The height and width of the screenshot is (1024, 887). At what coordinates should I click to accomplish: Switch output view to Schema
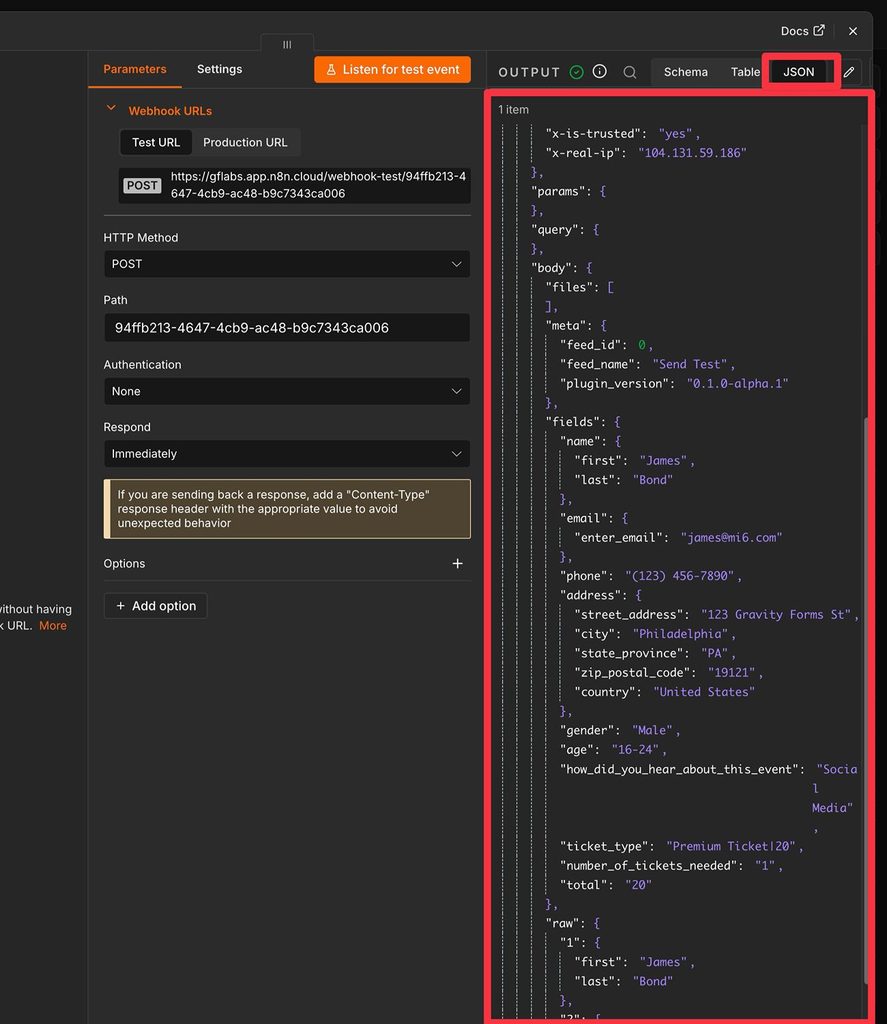(685, 72)
